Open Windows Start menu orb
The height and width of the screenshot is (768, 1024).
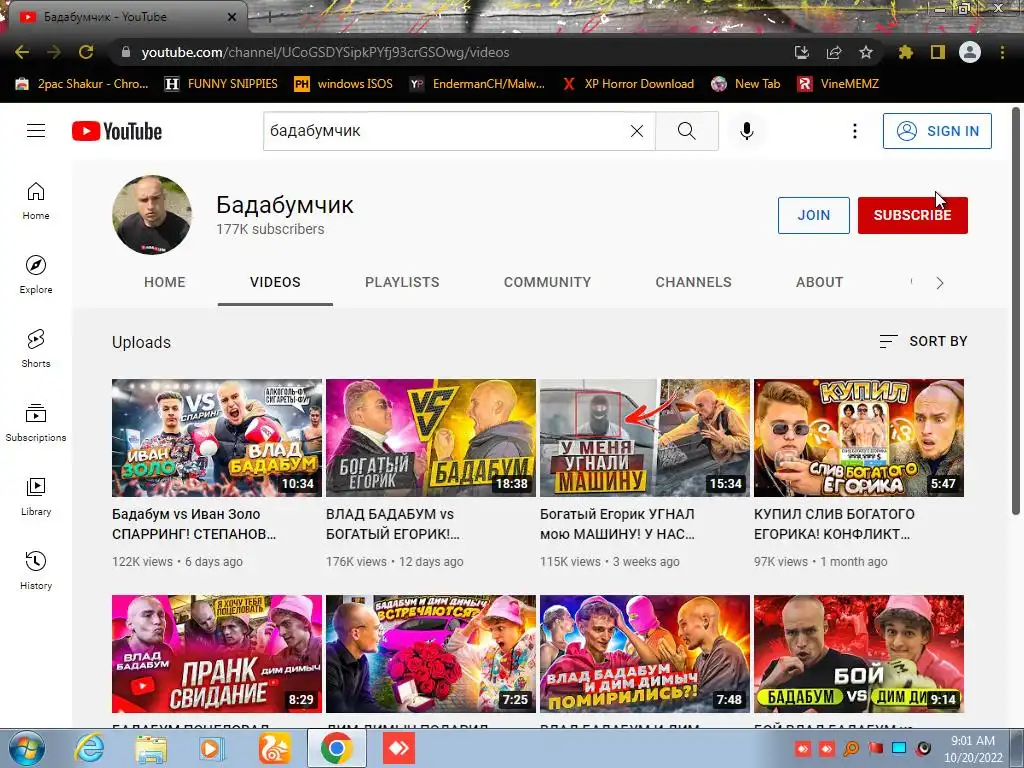(x=26, y=748)
